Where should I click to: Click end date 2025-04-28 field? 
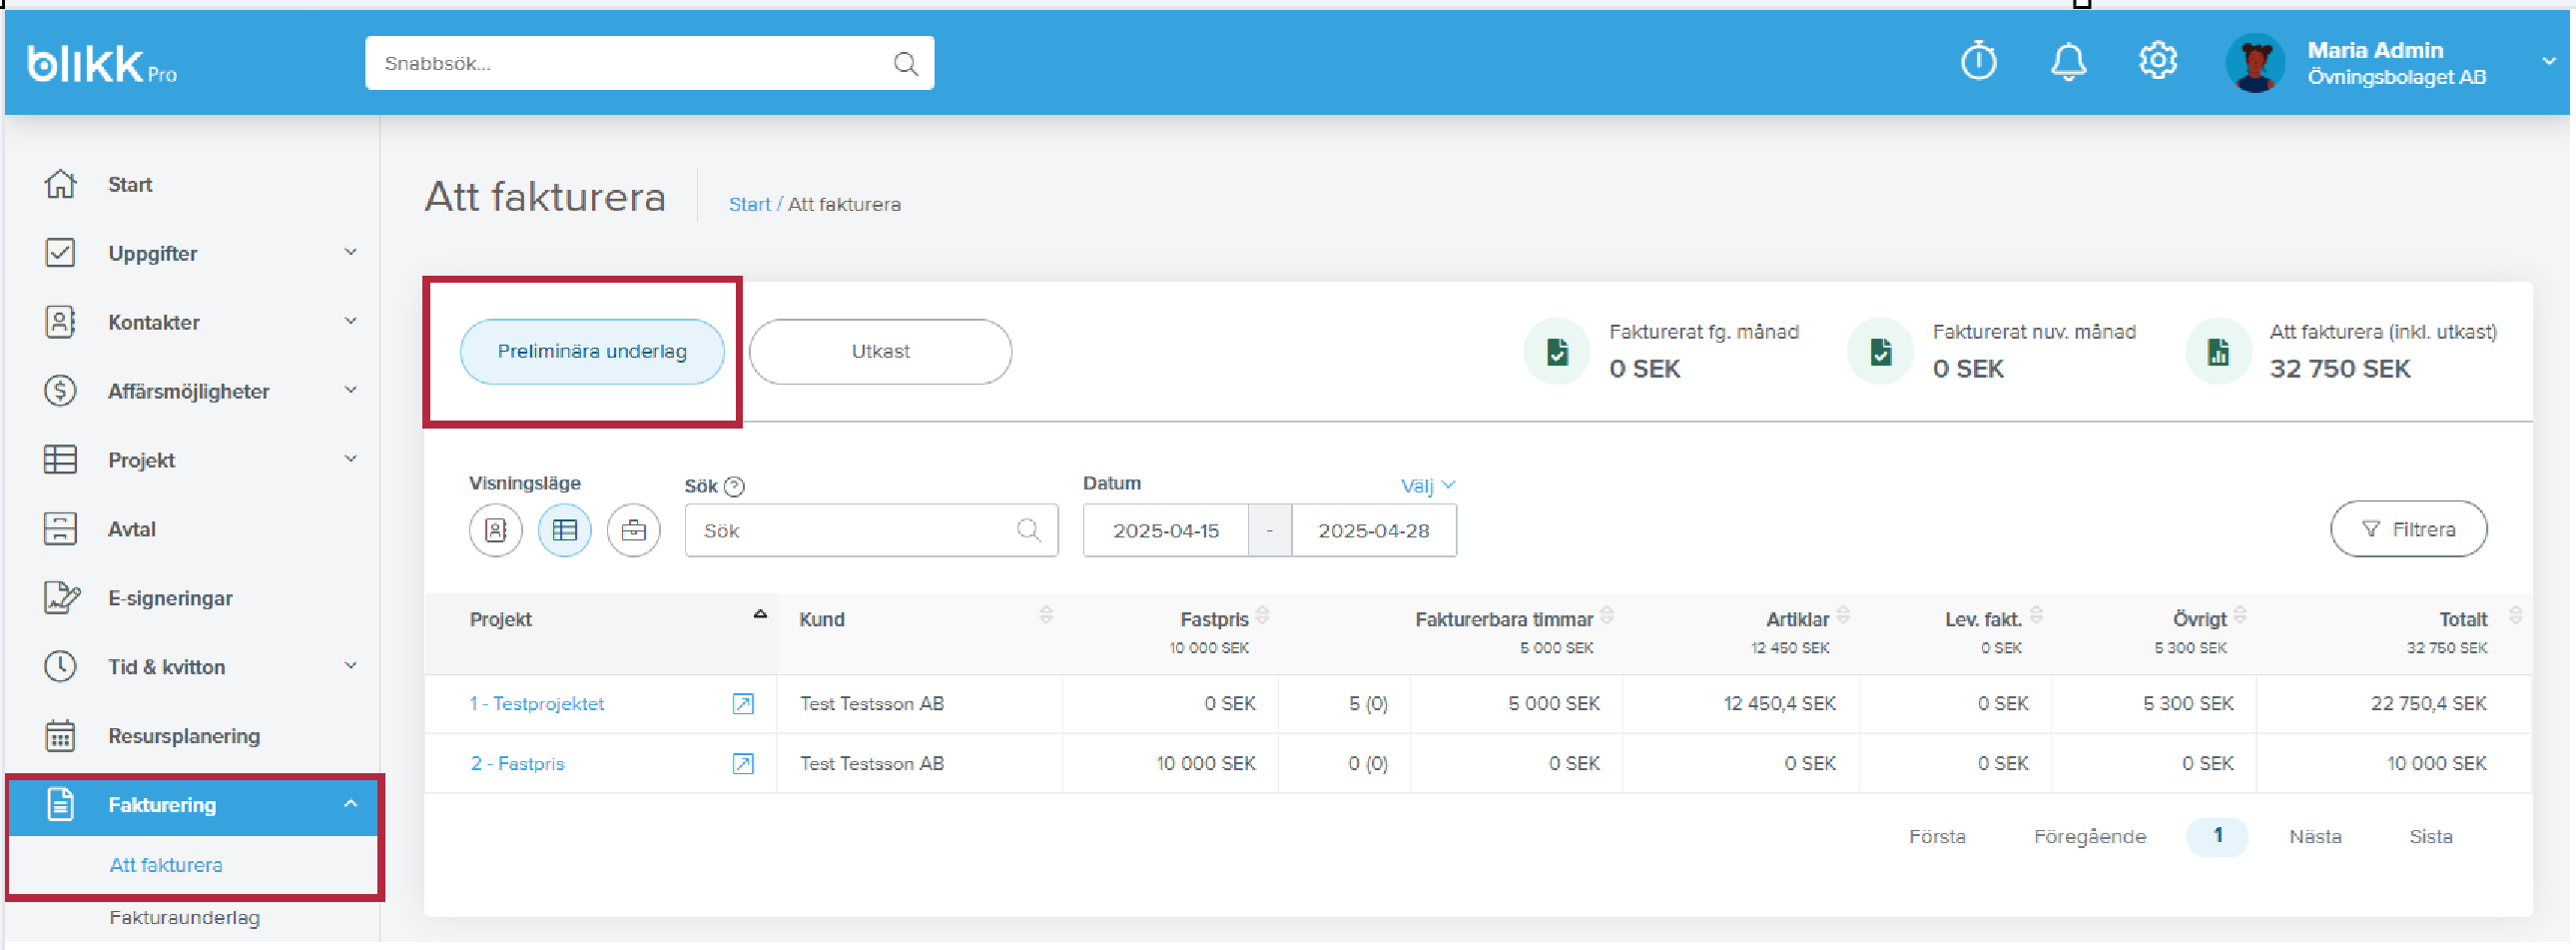pos(1374,530)
